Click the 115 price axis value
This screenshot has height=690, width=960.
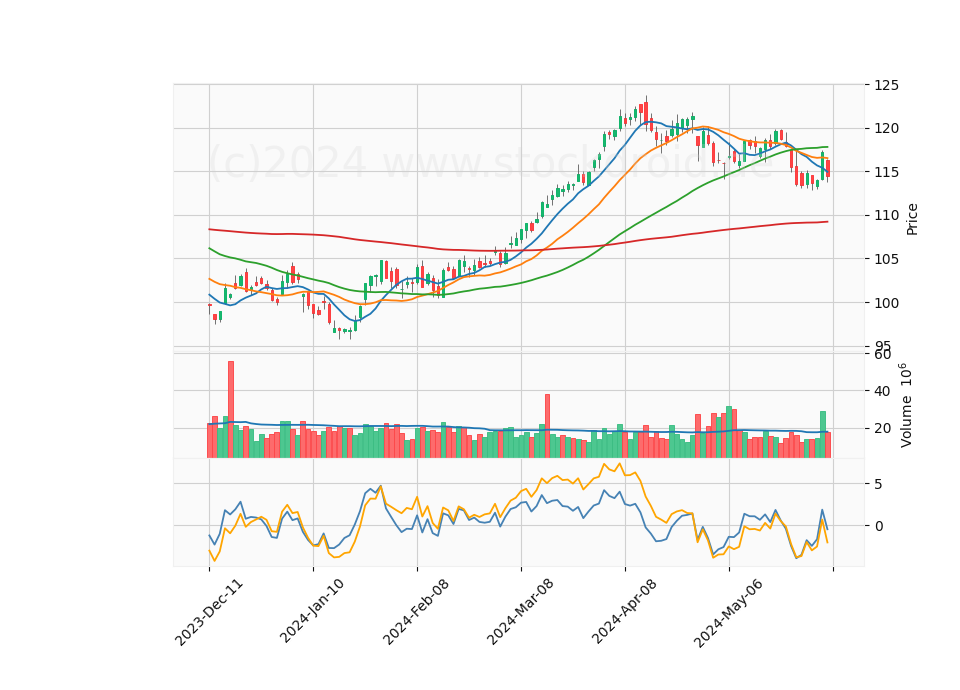point(887,172)
